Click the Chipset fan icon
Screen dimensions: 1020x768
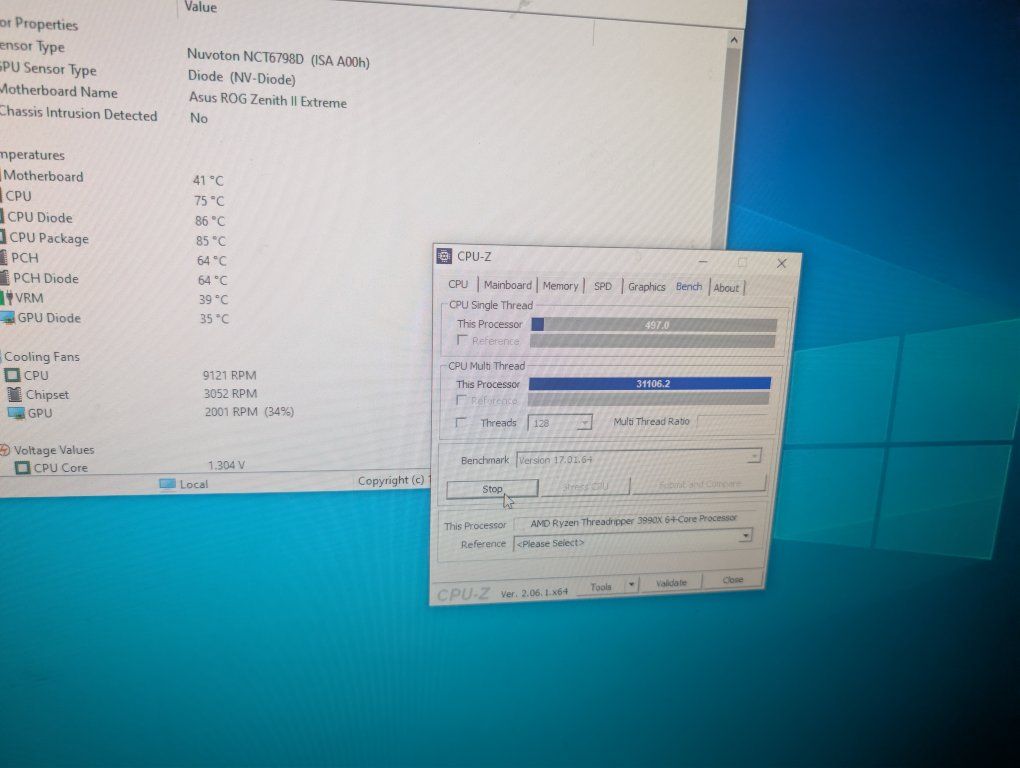[14, 394]
